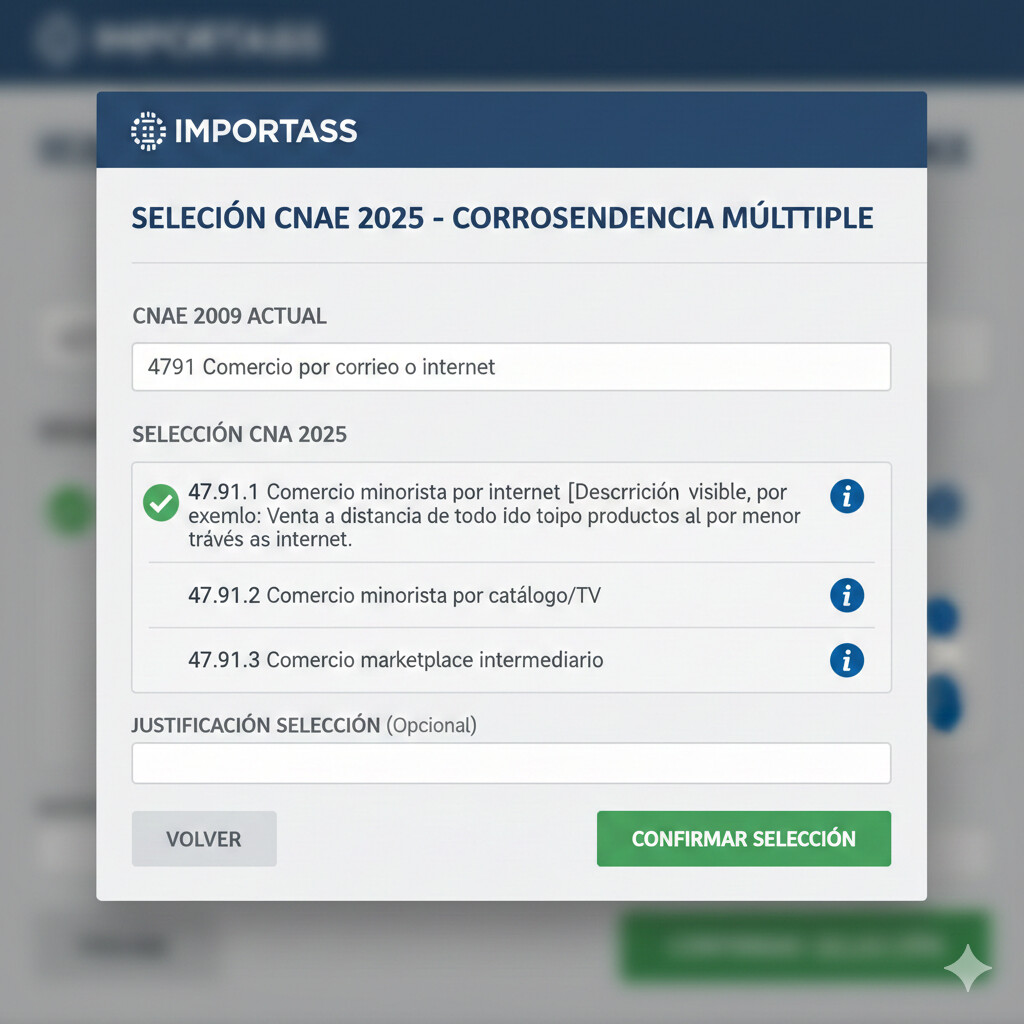1024x1024 pixels.
Task: Click the blurred green button behind the dialog
Action: click(x=806, y=946)
